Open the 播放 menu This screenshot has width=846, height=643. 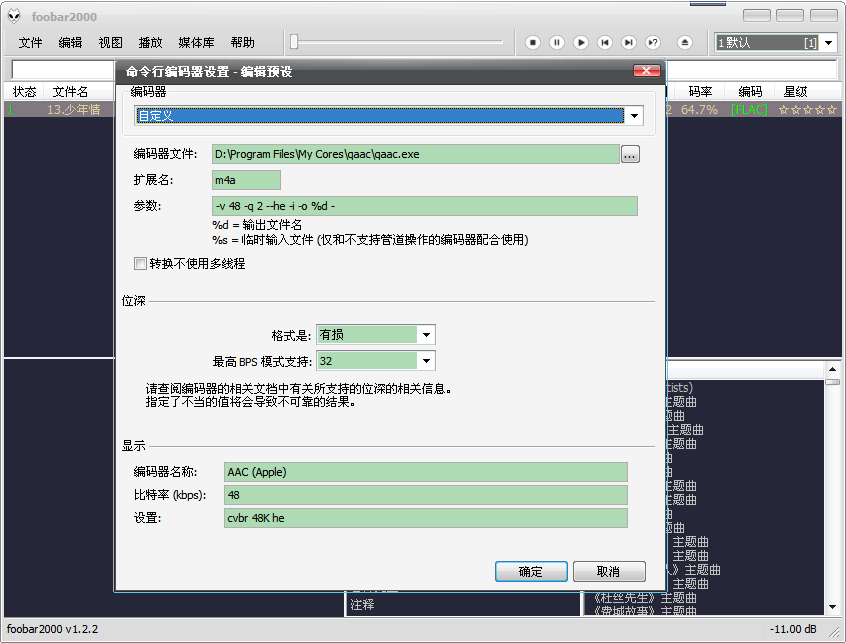pos(150,43)
